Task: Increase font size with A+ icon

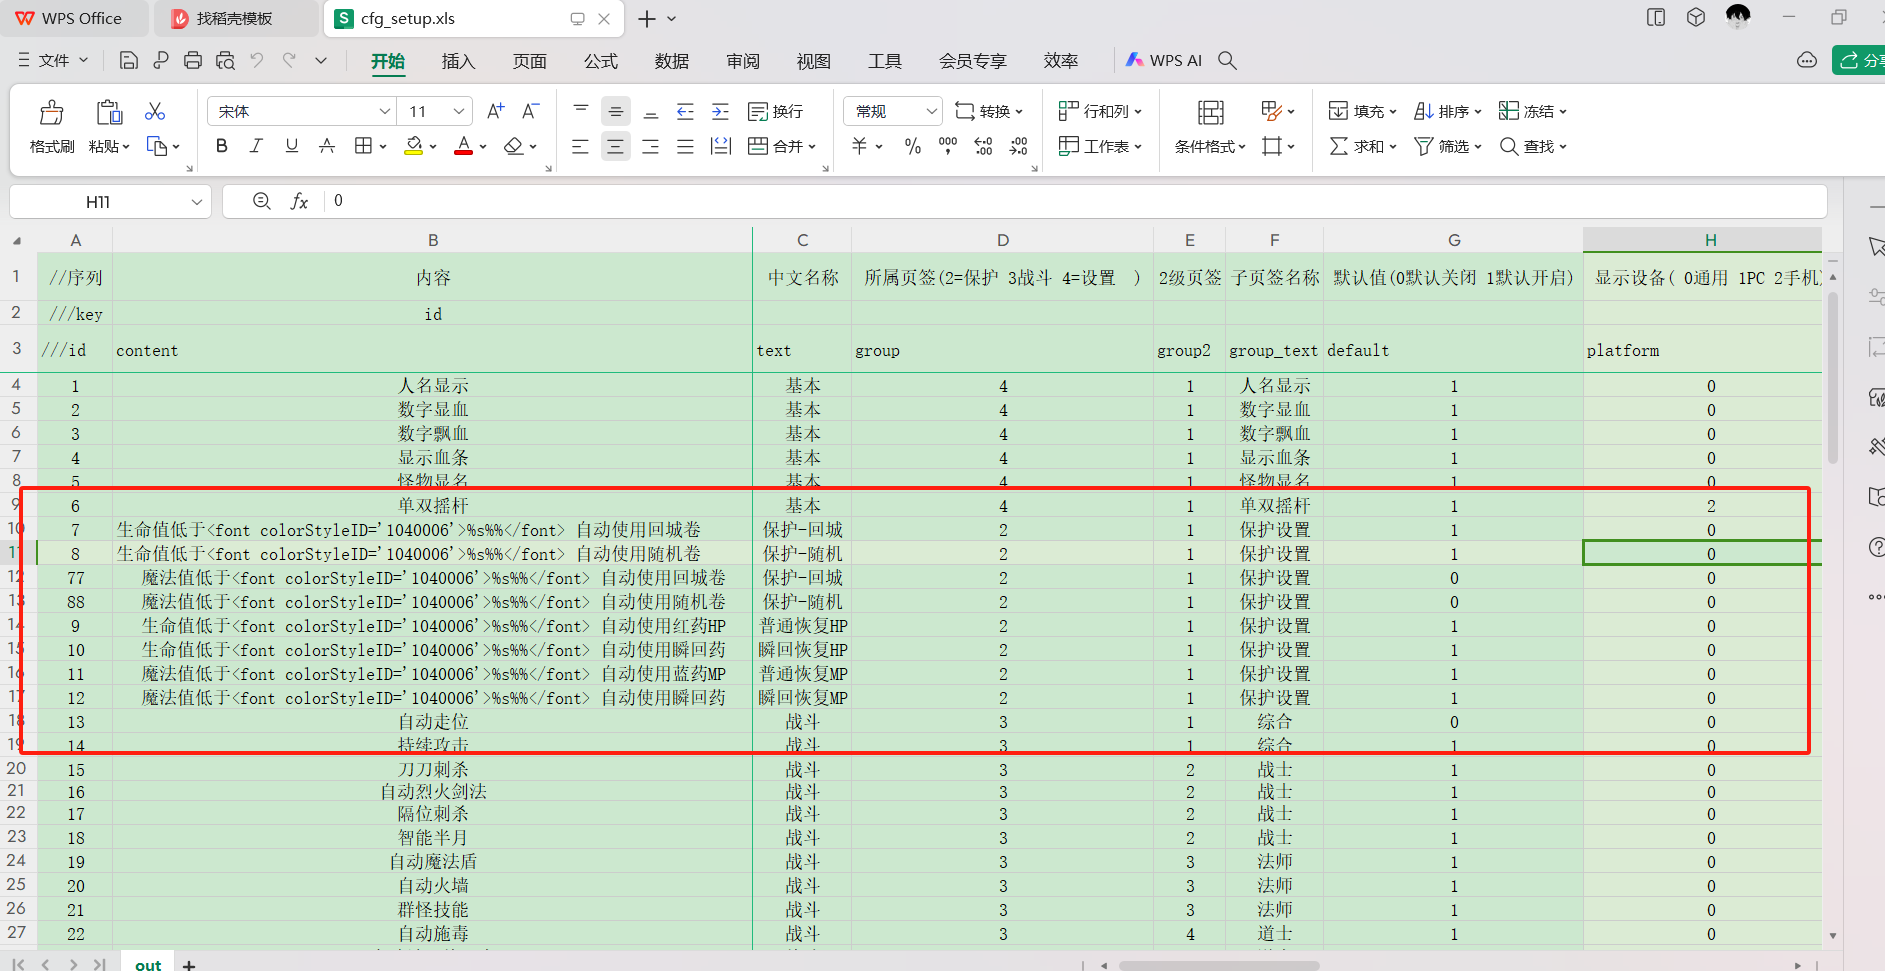Action: tap(495, 111)
